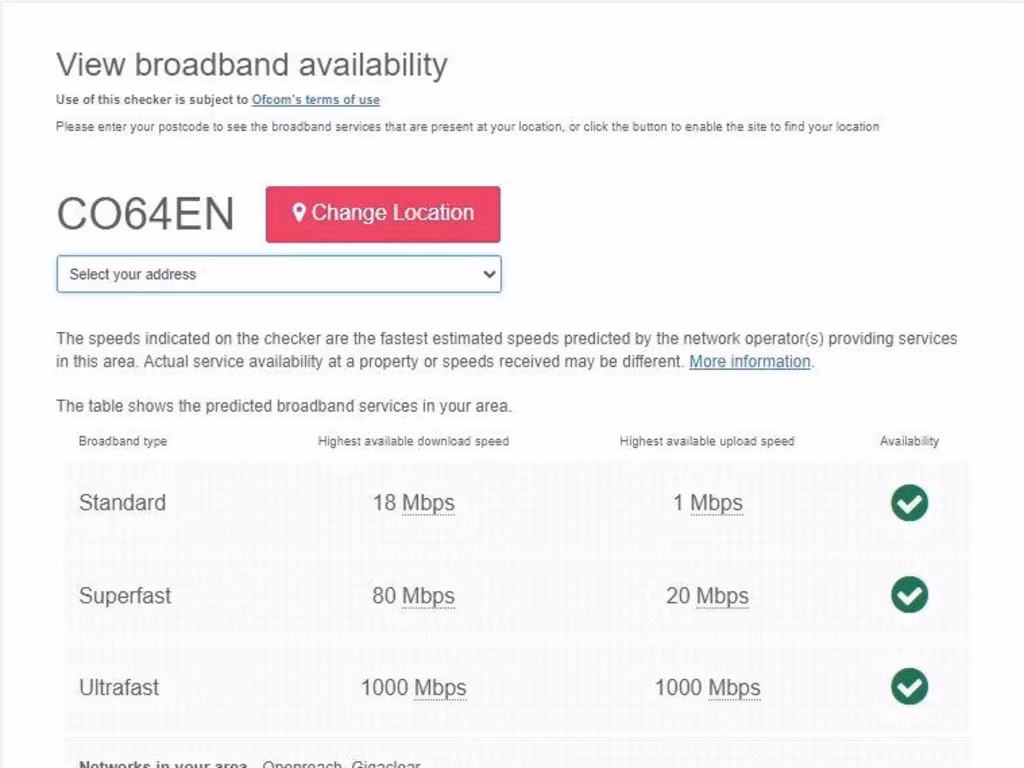The width and height of the screenshot is (1024, 768).
Task: Click the CO64EN postcode heading
Action: pyautogui.click(x=145, y=214)
